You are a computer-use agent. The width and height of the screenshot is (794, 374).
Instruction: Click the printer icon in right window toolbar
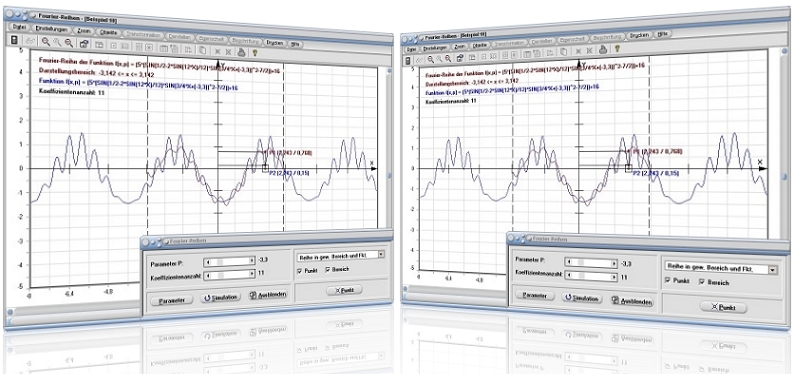[603, 49]
